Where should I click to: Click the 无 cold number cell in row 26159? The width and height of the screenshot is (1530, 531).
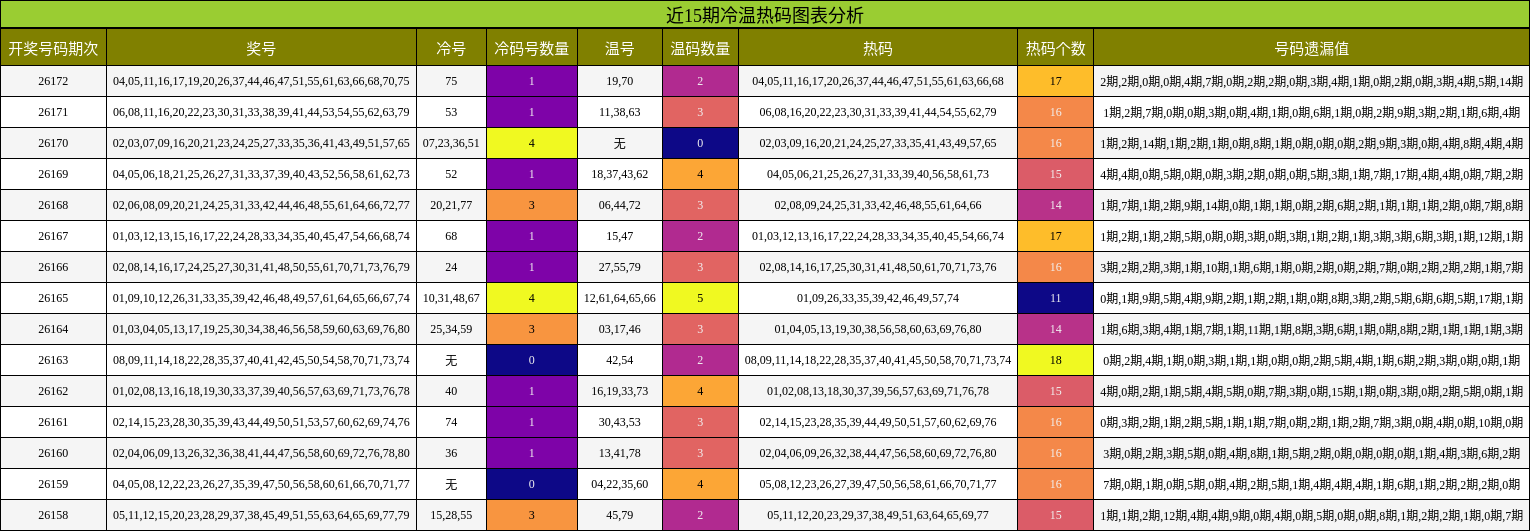point(451,484)
